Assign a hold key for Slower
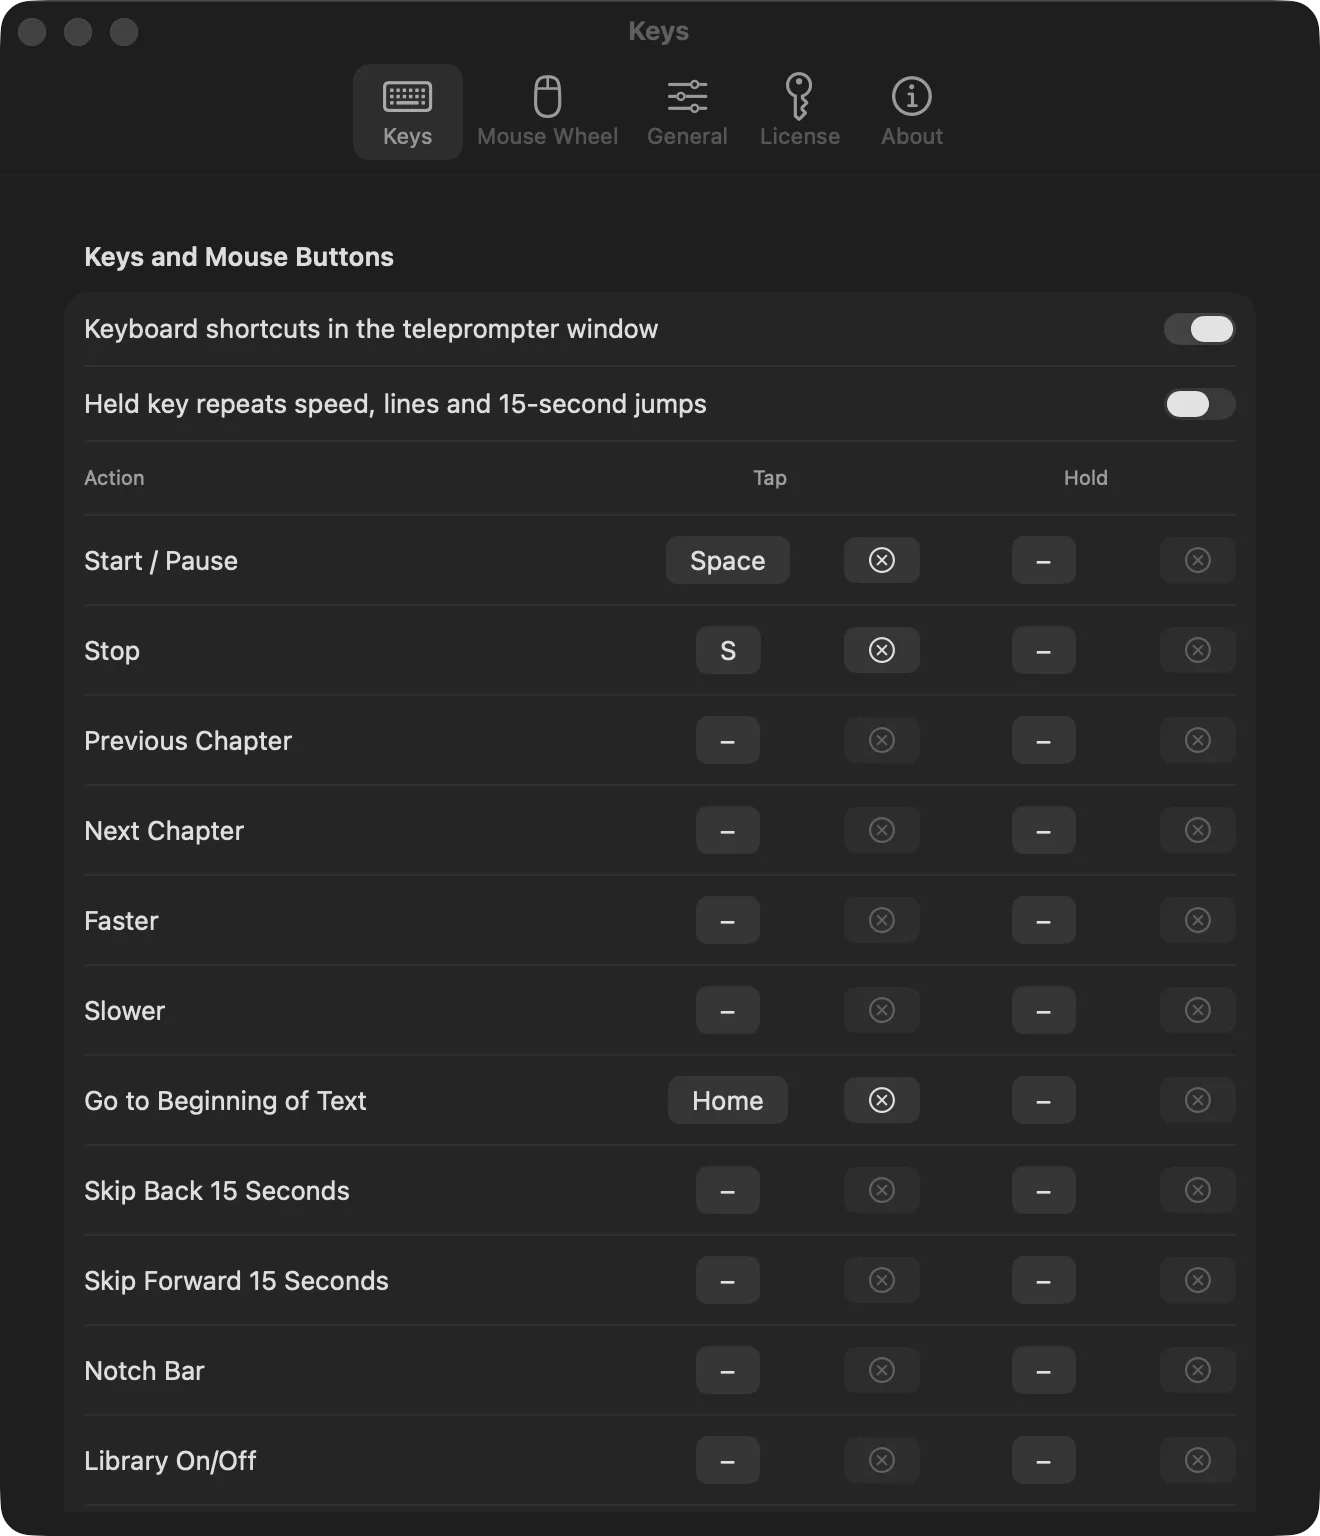 click(1043, 1010)
